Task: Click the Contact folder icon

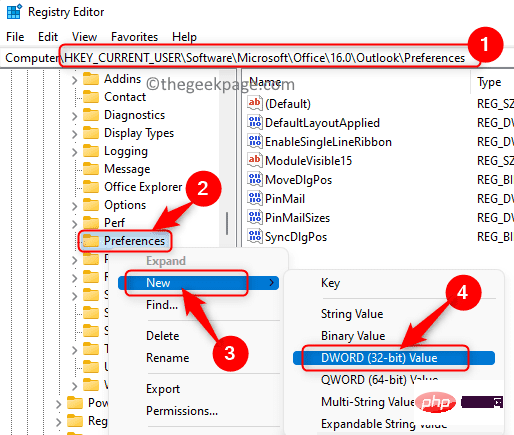Action: (x=91, y=97)
